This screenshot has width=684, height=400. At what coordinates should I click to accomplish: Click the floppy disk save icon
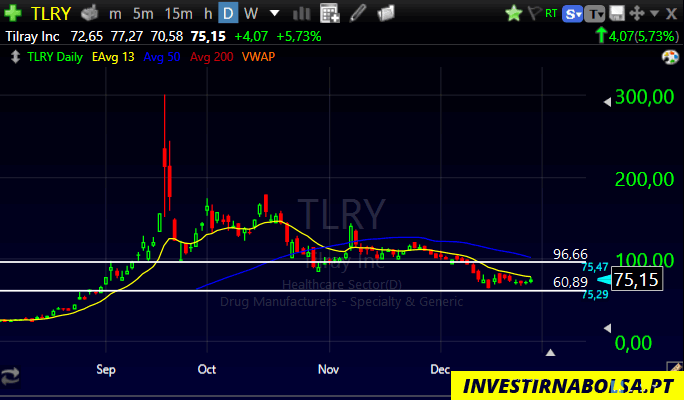pyautogui.click(x=617, y=14)
